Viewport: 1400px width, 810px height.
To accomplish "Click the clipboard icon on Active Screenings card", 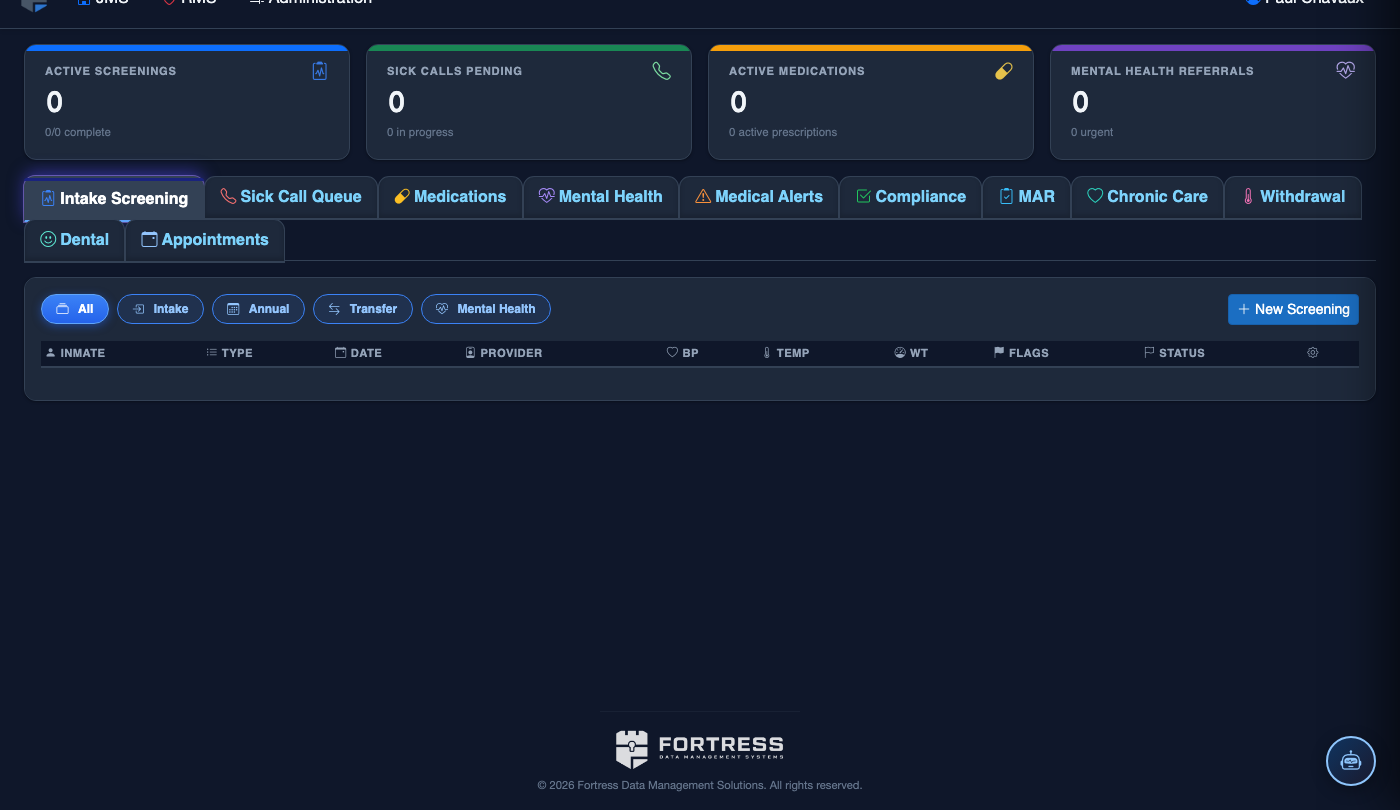I will 320,71.
